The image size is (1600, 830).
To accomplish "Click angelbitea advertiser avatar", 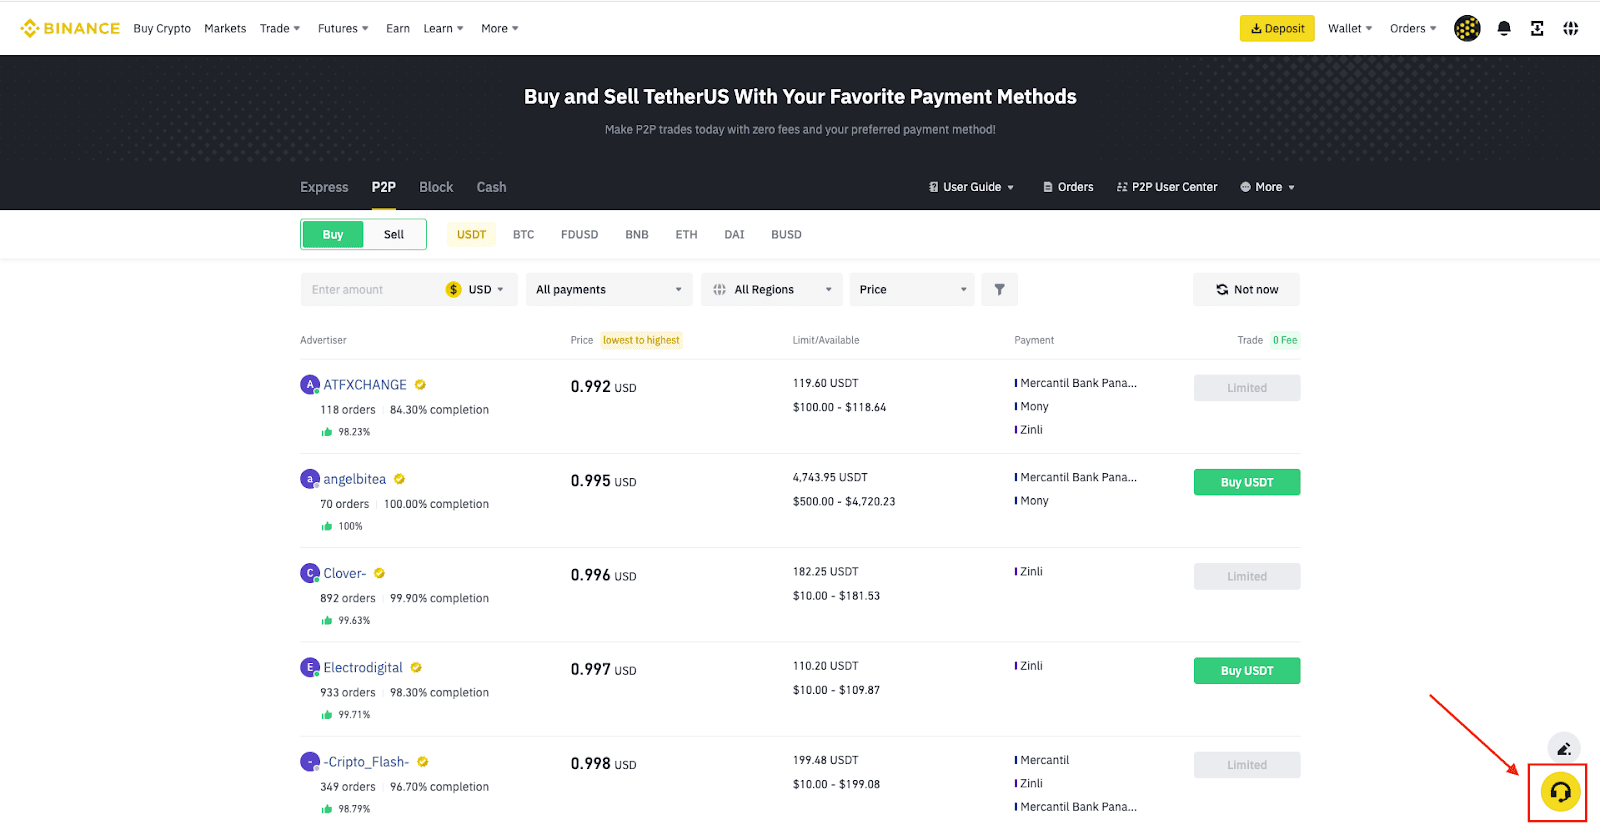I will click(310, 479).
